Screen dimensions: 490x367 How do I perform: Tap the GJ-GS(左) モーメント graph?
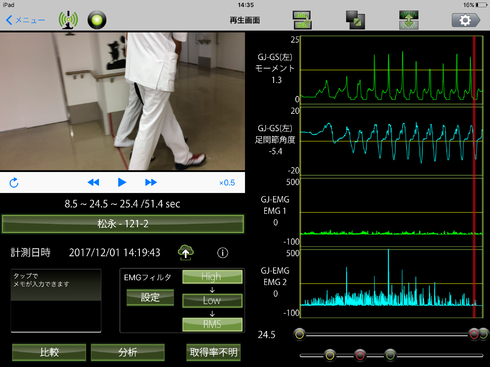point(392,70)
